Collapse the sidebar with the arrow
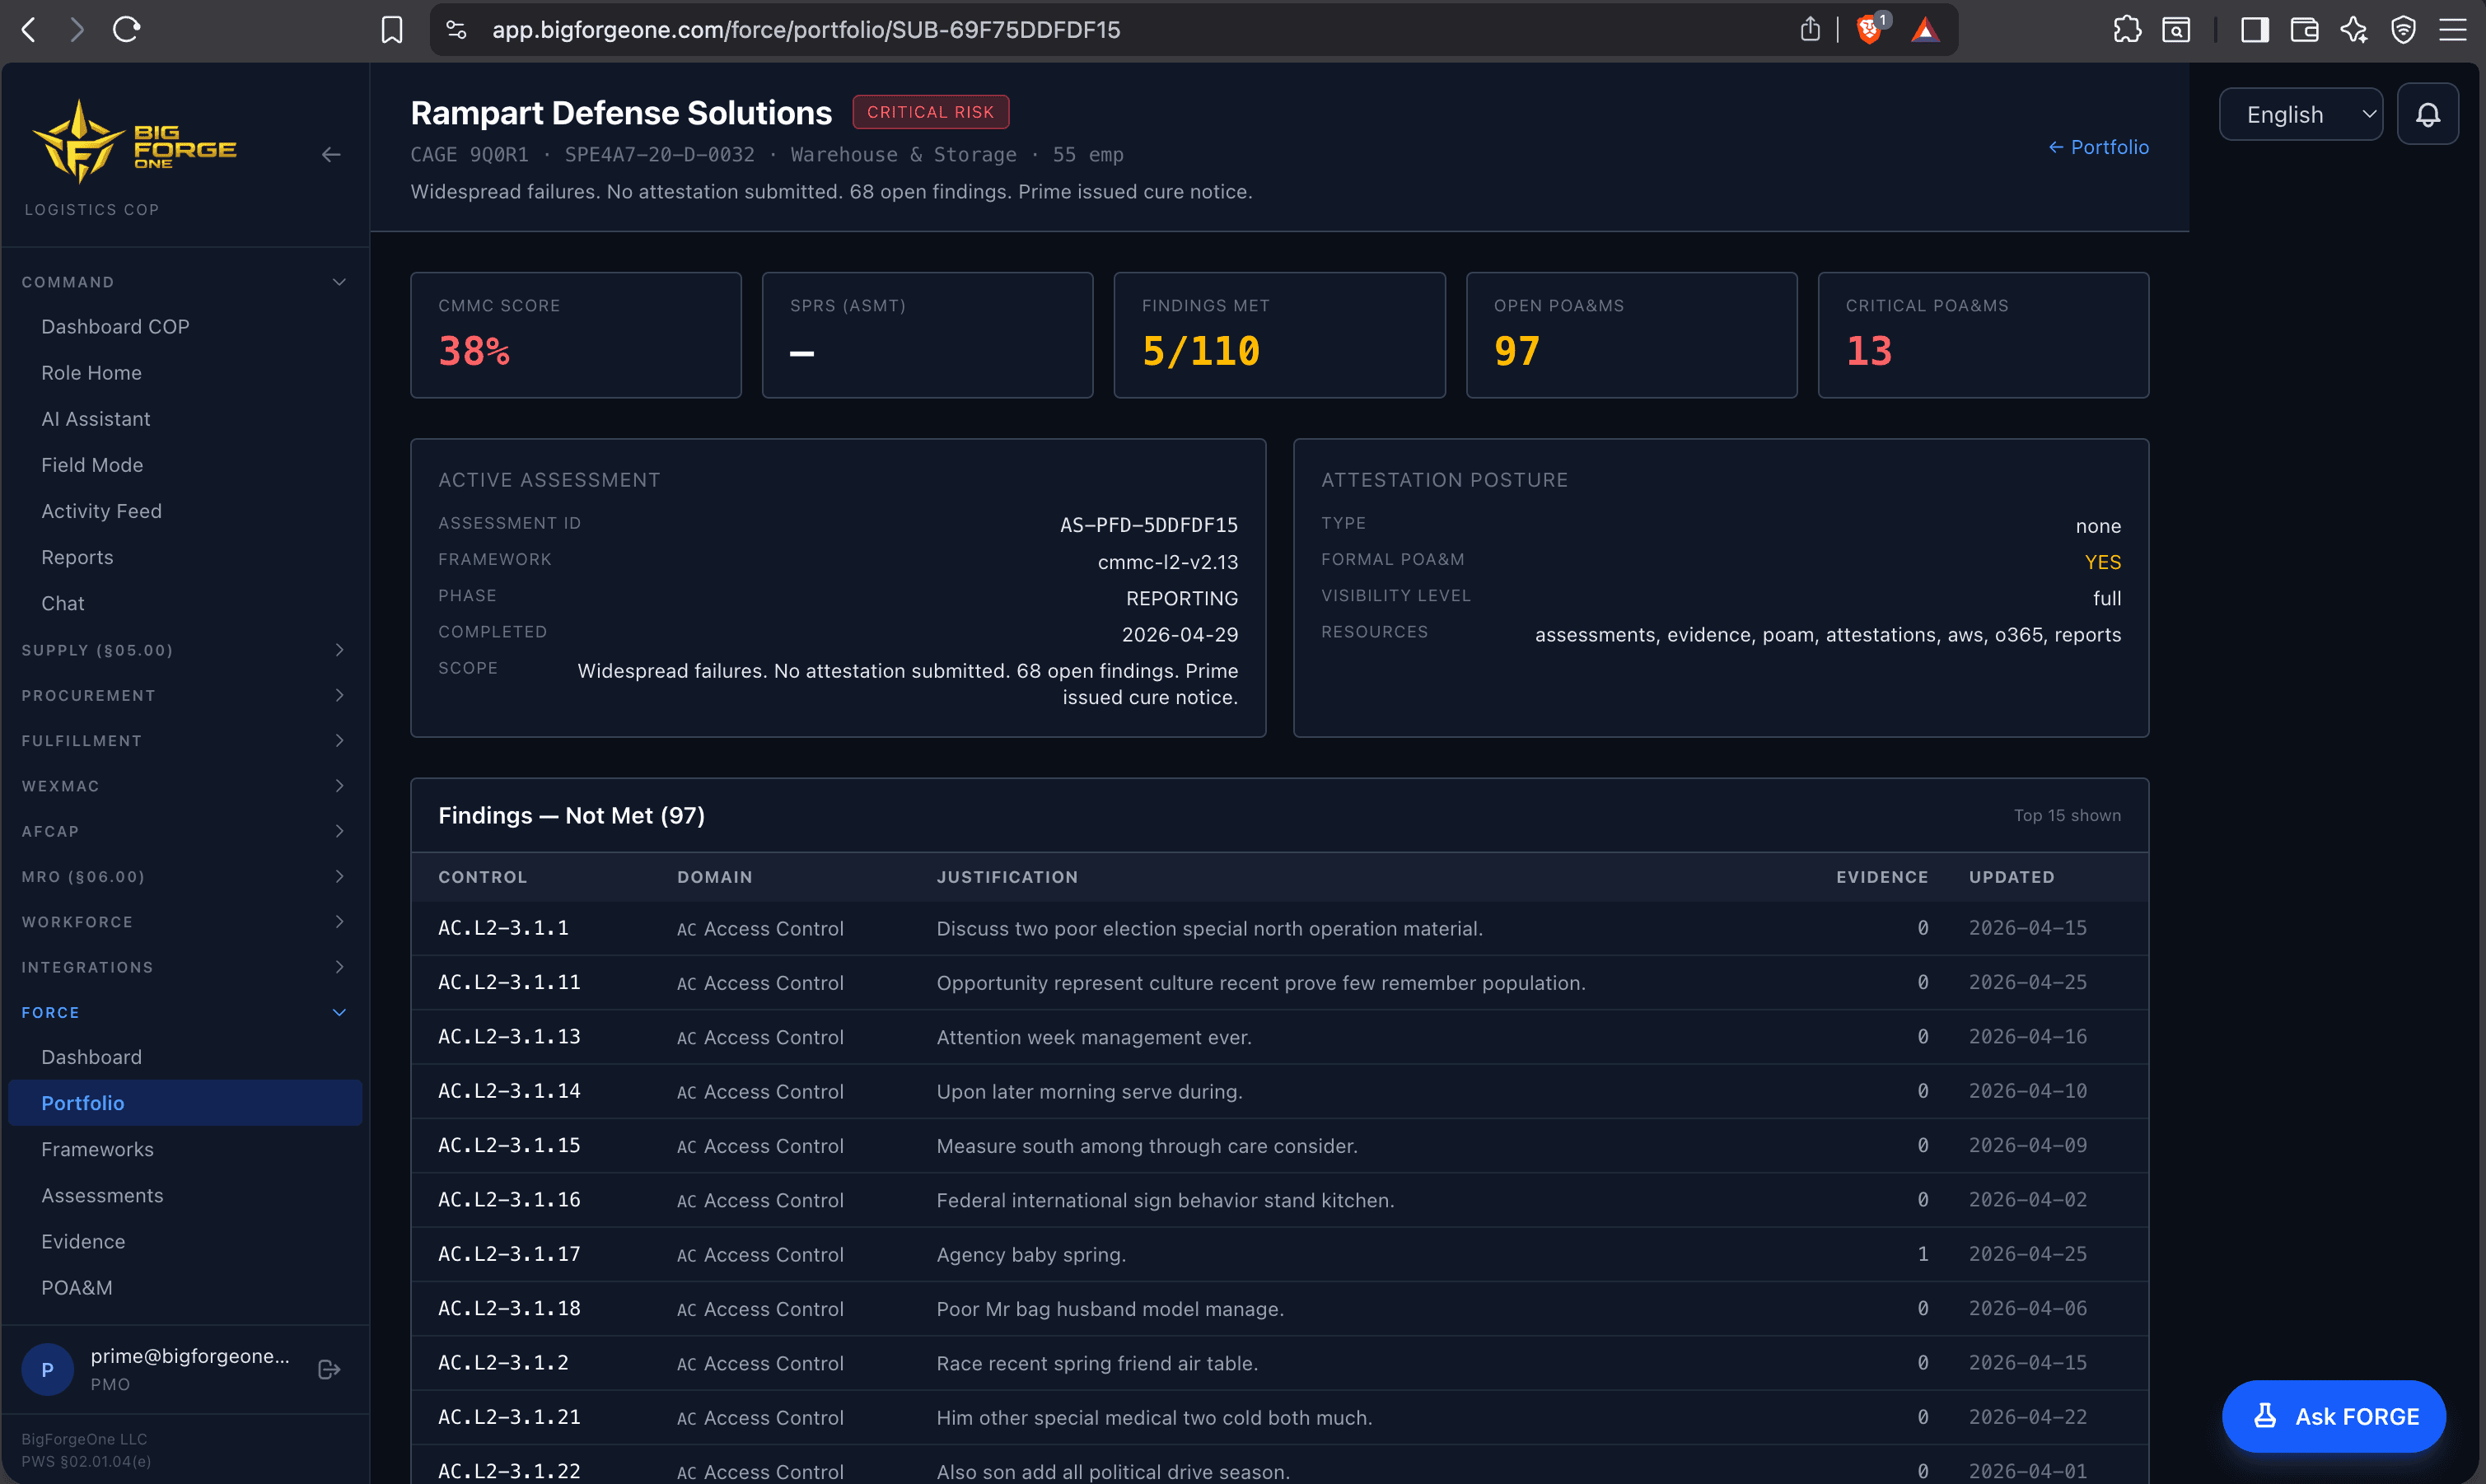Screen dimensions: 2486x1484 tap(331, 155)
